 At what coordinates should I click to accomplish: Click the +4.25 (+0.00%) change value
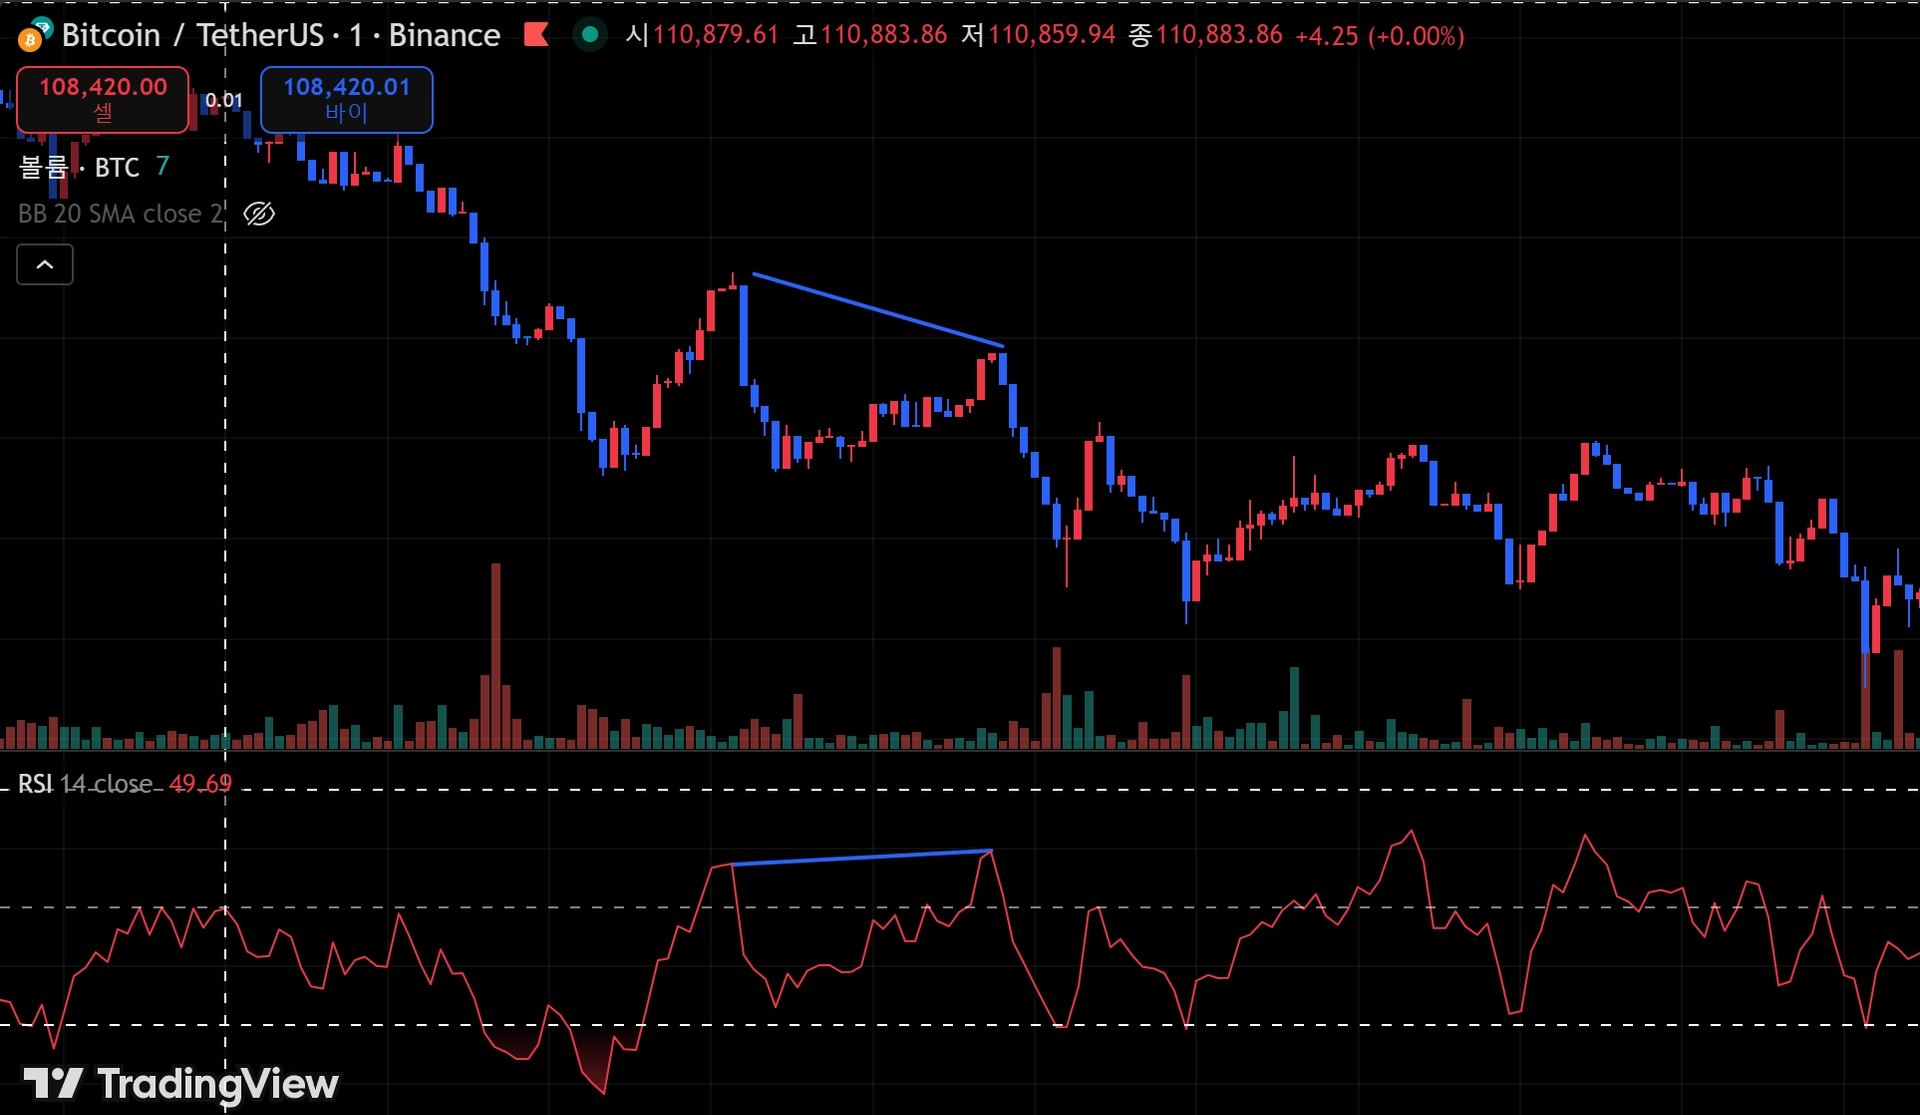[1379, 36]
